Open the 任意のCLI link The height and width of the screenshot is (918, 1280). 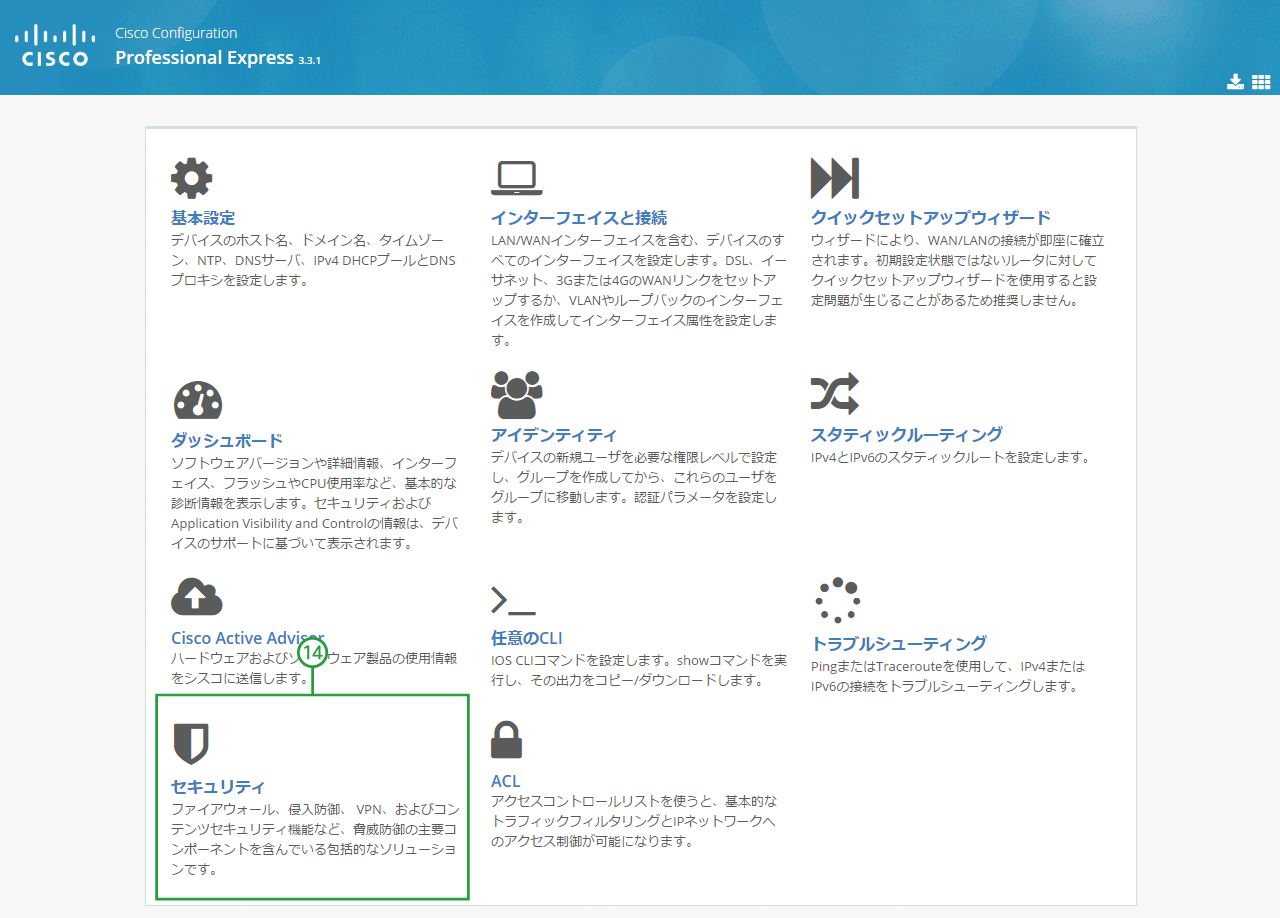(x=527, y=638)
